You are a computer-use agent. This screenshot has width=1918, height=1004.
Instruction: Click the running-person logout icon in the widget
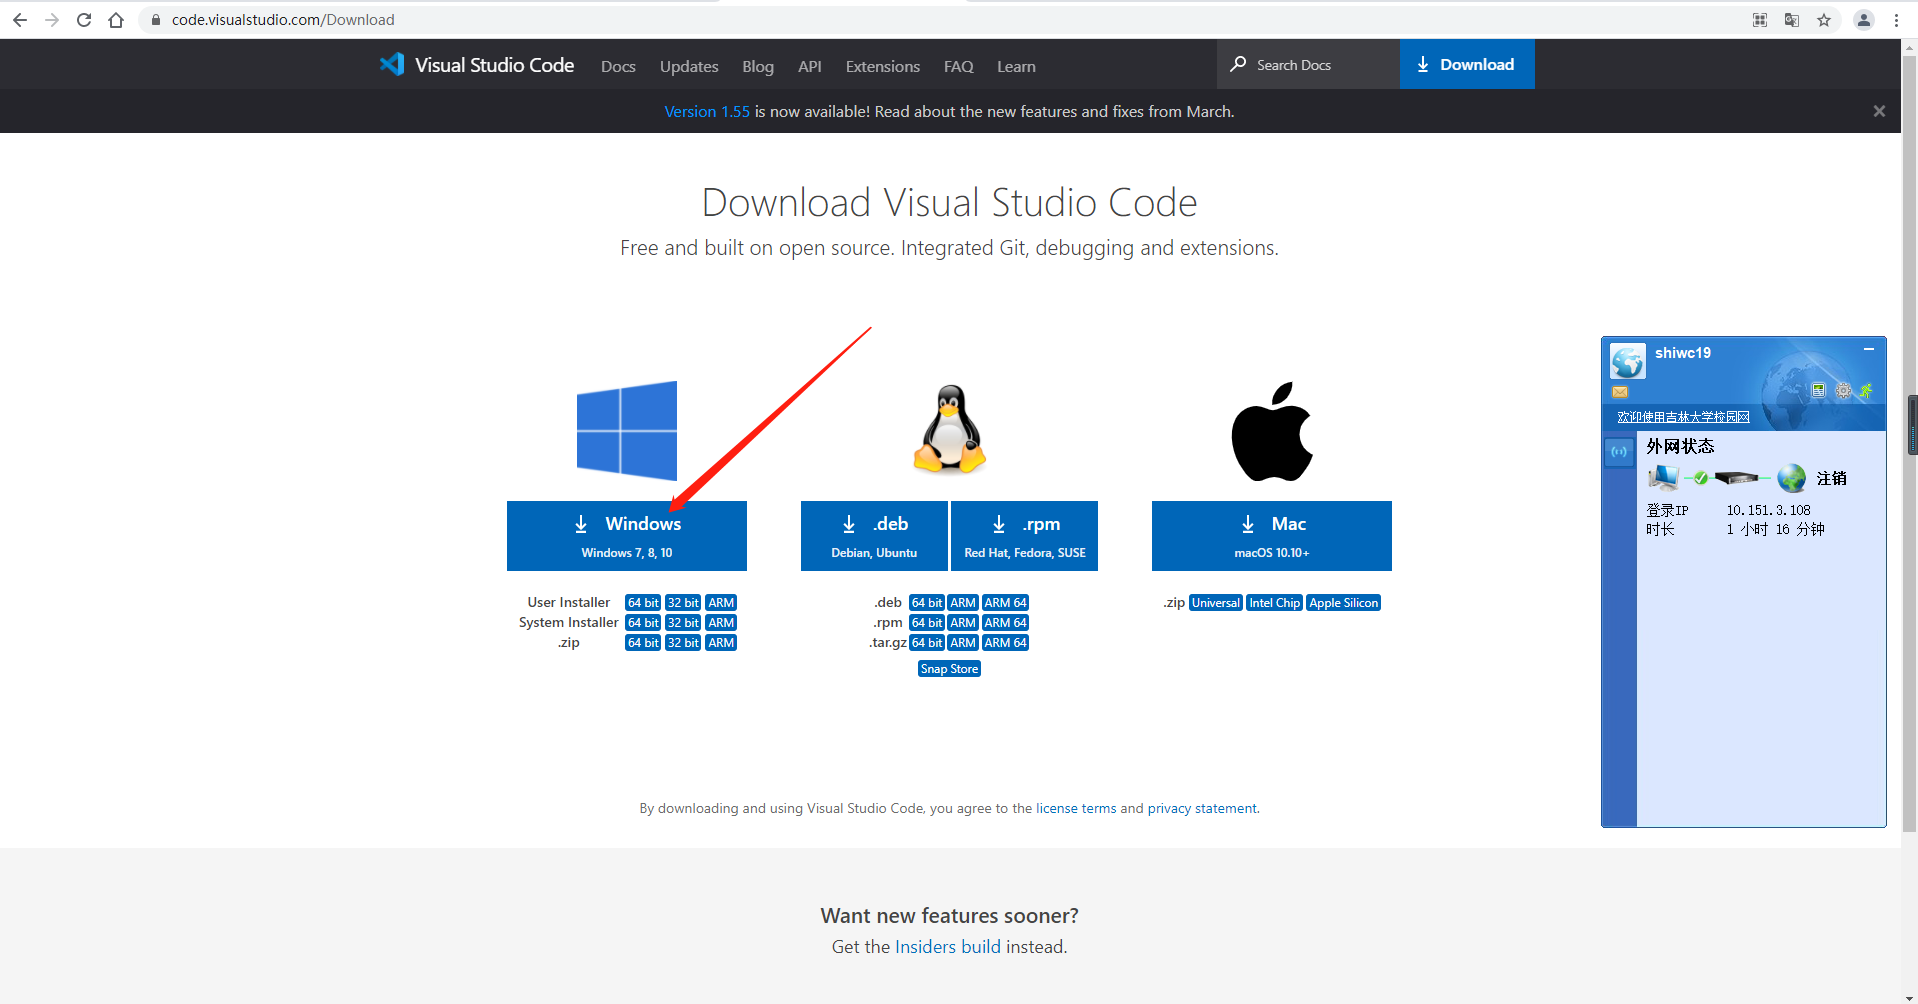[x=1866, y=391]
